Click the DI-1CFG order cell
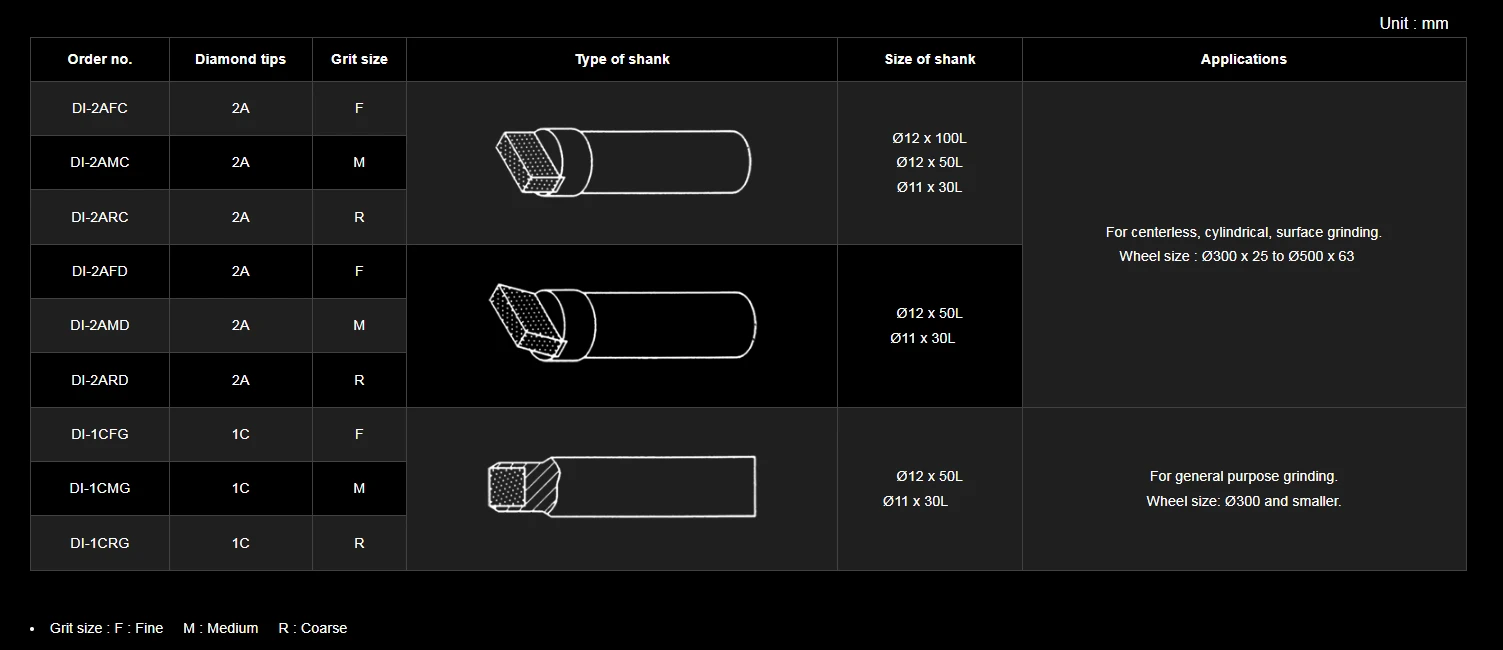This screenshot has width=1503, height=650. [100, 434]
